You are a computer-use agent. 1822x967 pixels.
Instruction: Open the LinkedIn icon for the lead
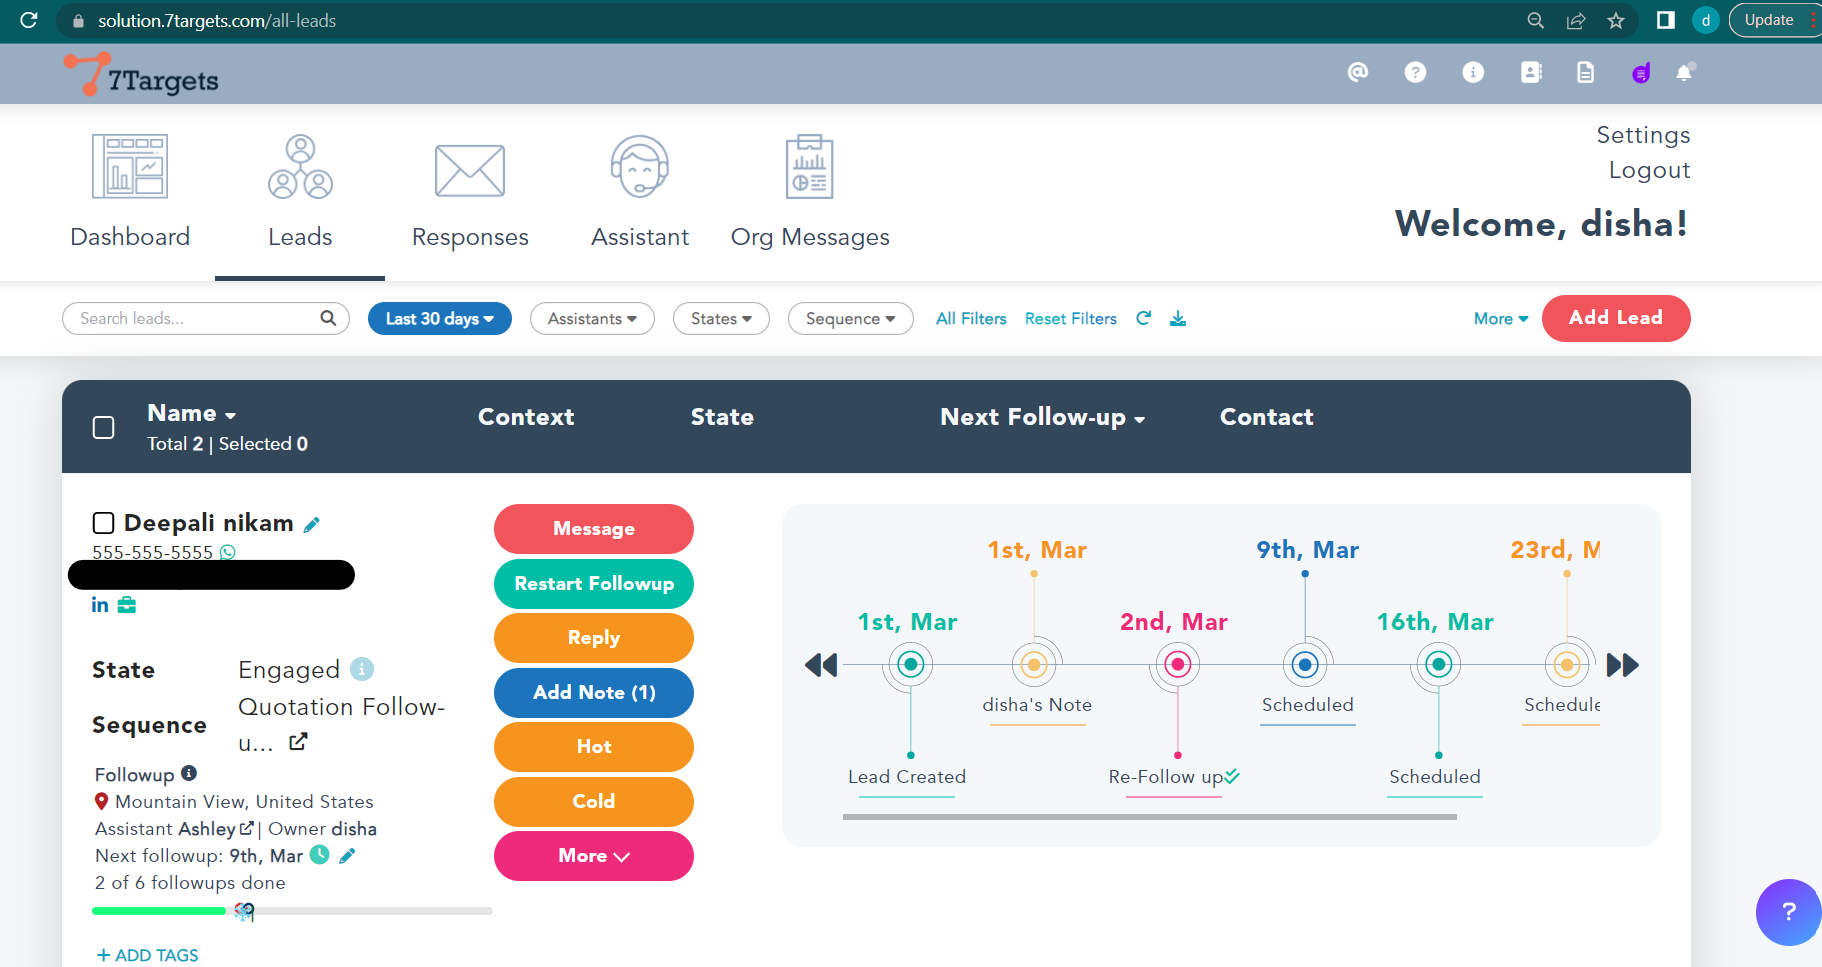click(100, 605)
